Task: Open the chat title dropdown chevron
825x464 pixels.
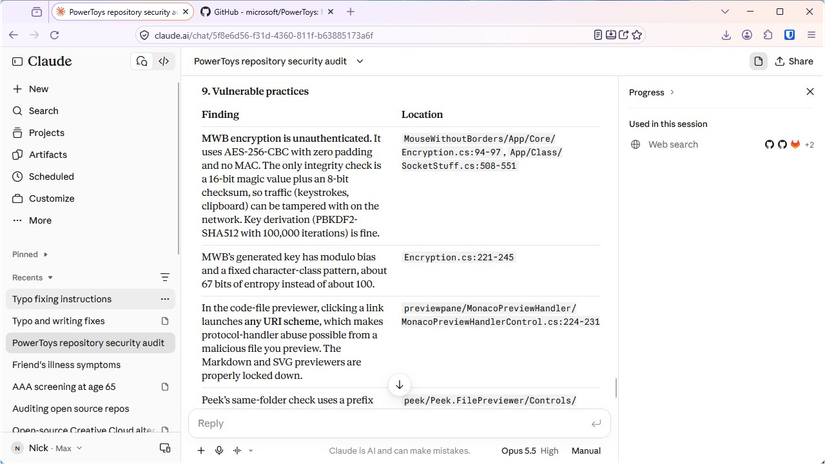Action: pos(360,62)
